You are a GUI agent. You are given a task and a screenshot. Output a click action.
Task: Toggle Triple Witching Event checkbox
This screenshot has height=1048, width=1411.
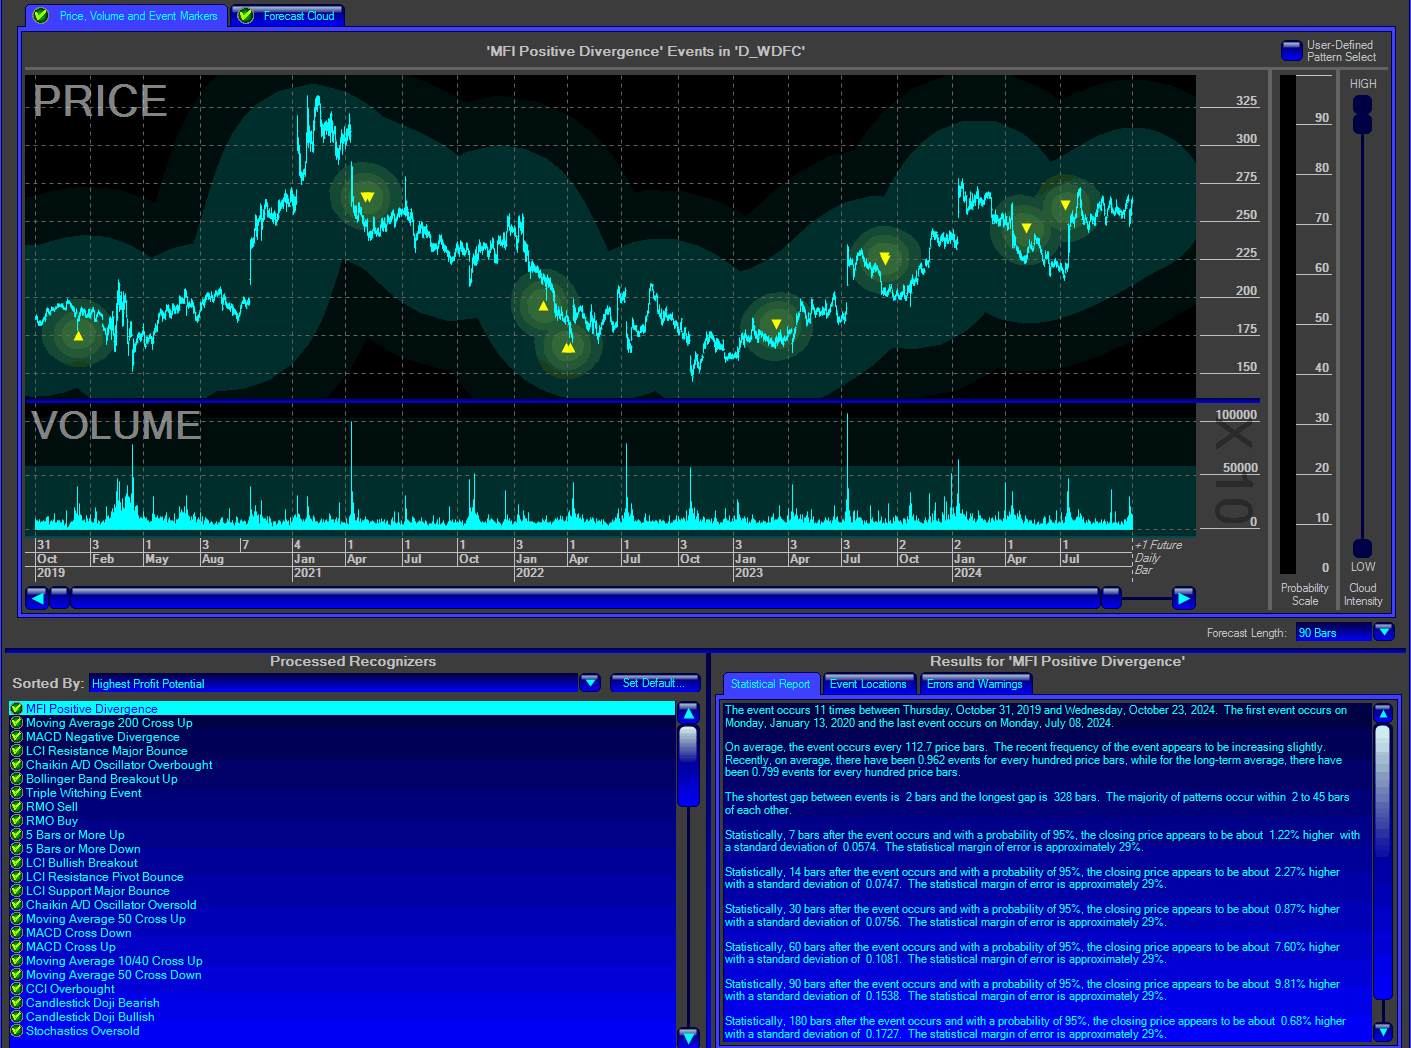tap(16, 793)
